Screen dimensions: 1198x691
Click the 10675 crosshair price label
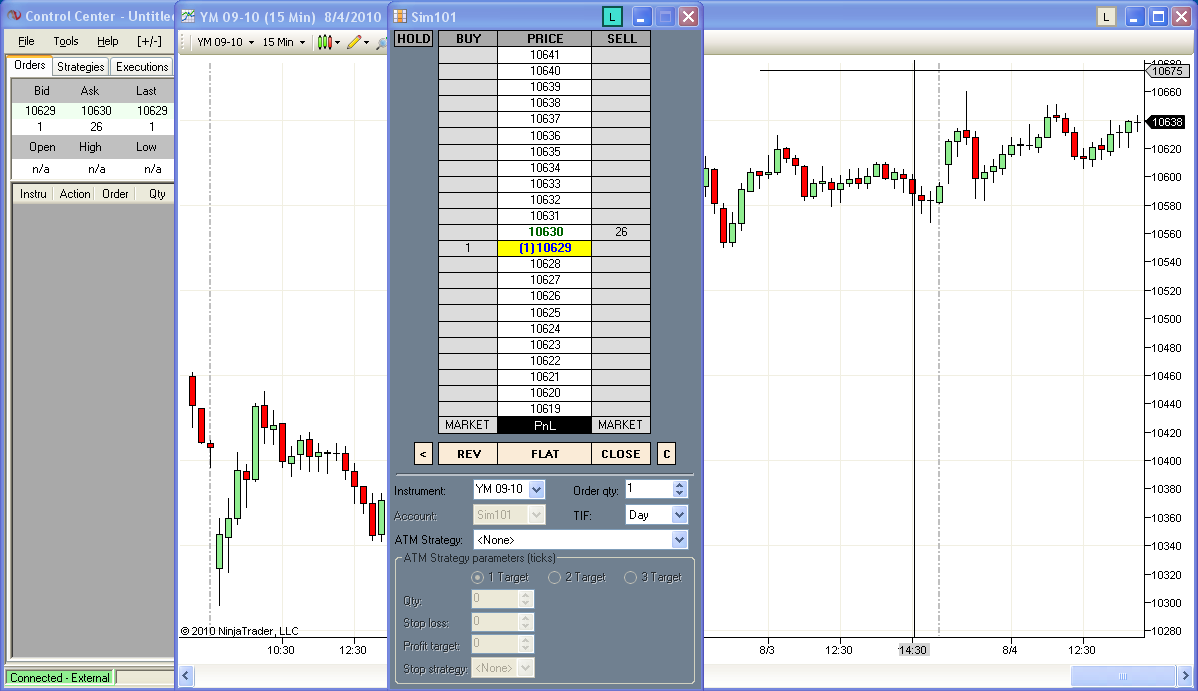tap(1167, 71)
